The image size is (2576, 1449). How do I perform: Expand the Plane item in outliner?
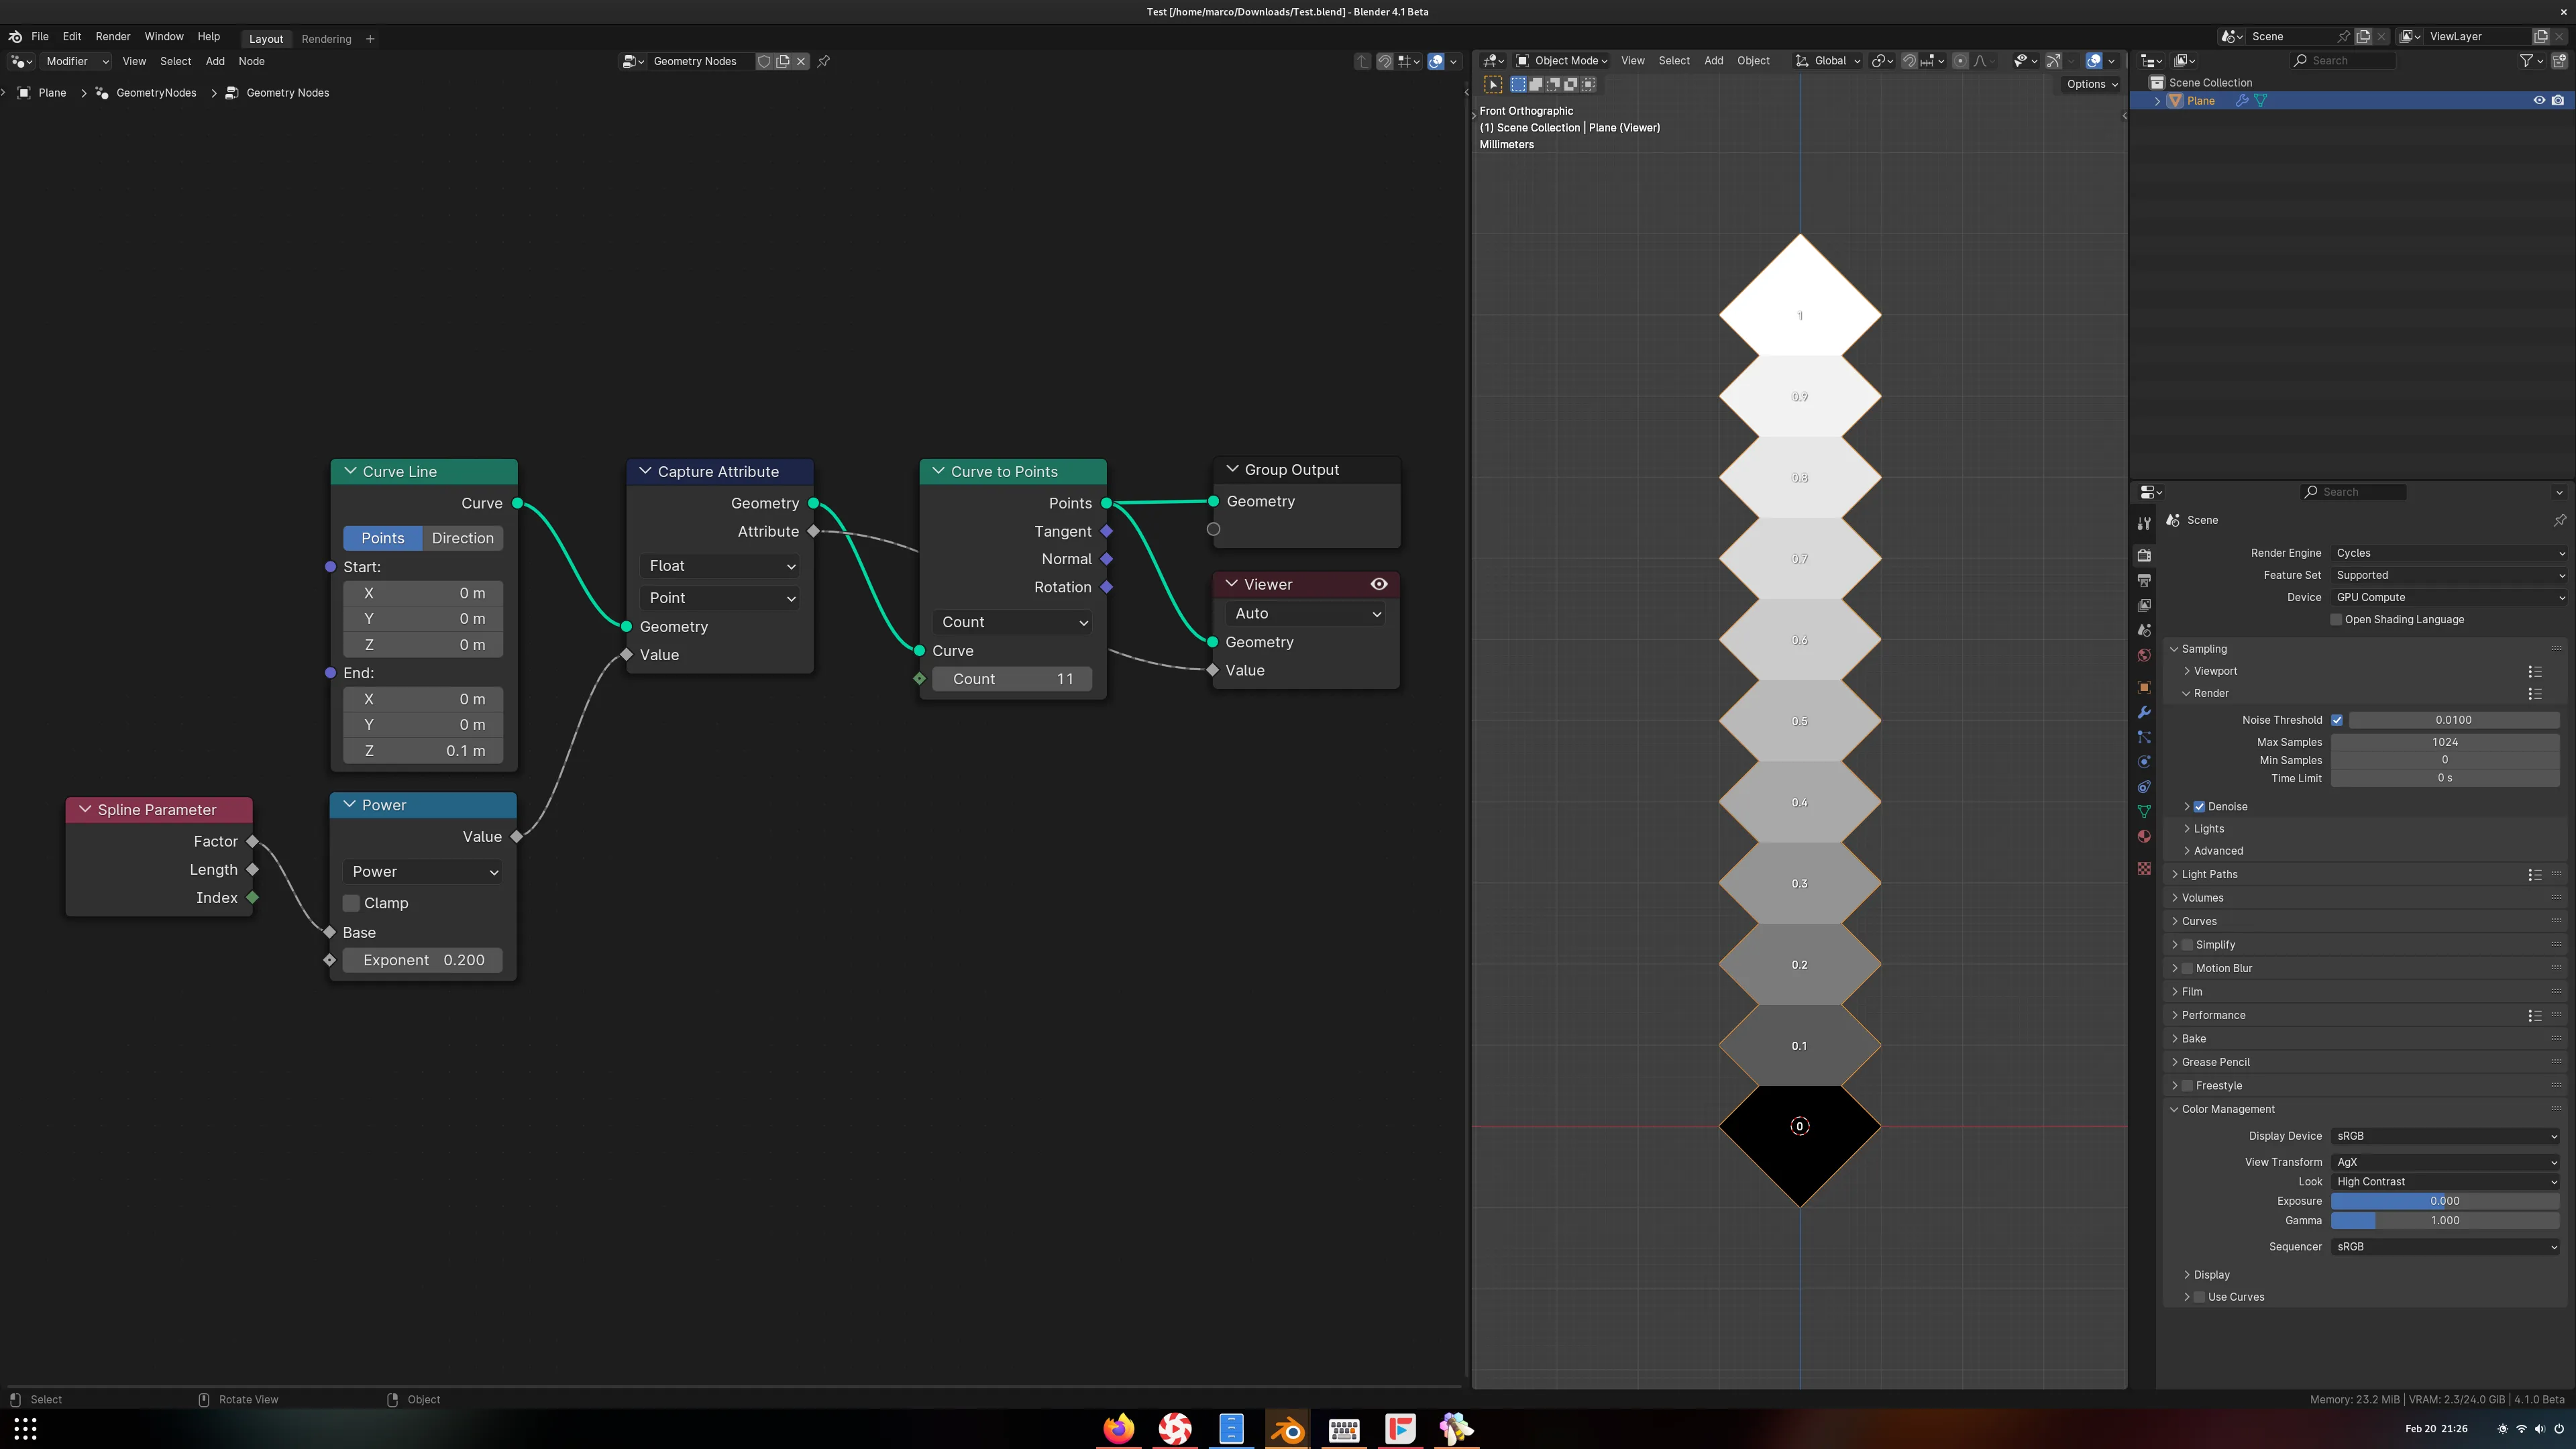2157,100
